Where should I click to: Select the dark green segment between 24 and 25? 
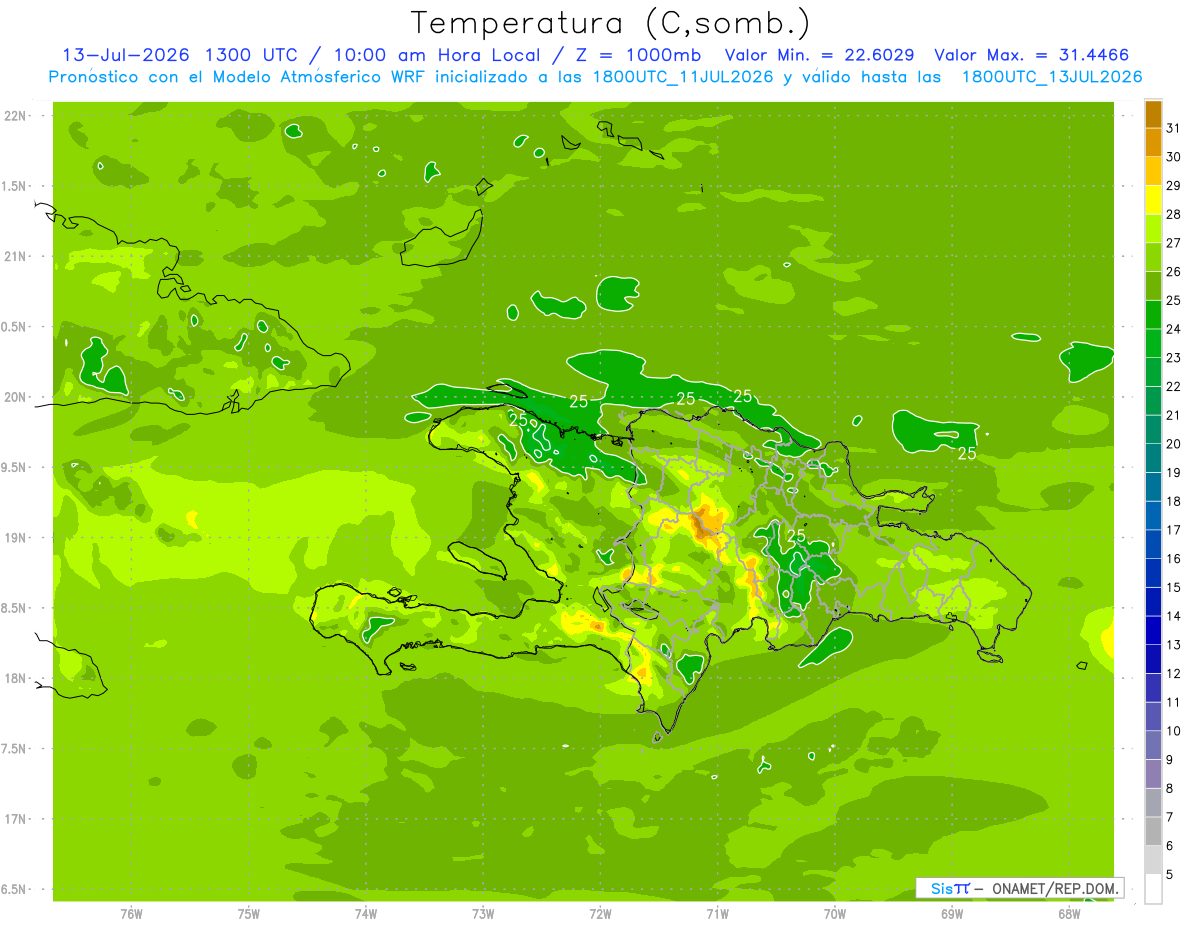[x=1153, y=315]
